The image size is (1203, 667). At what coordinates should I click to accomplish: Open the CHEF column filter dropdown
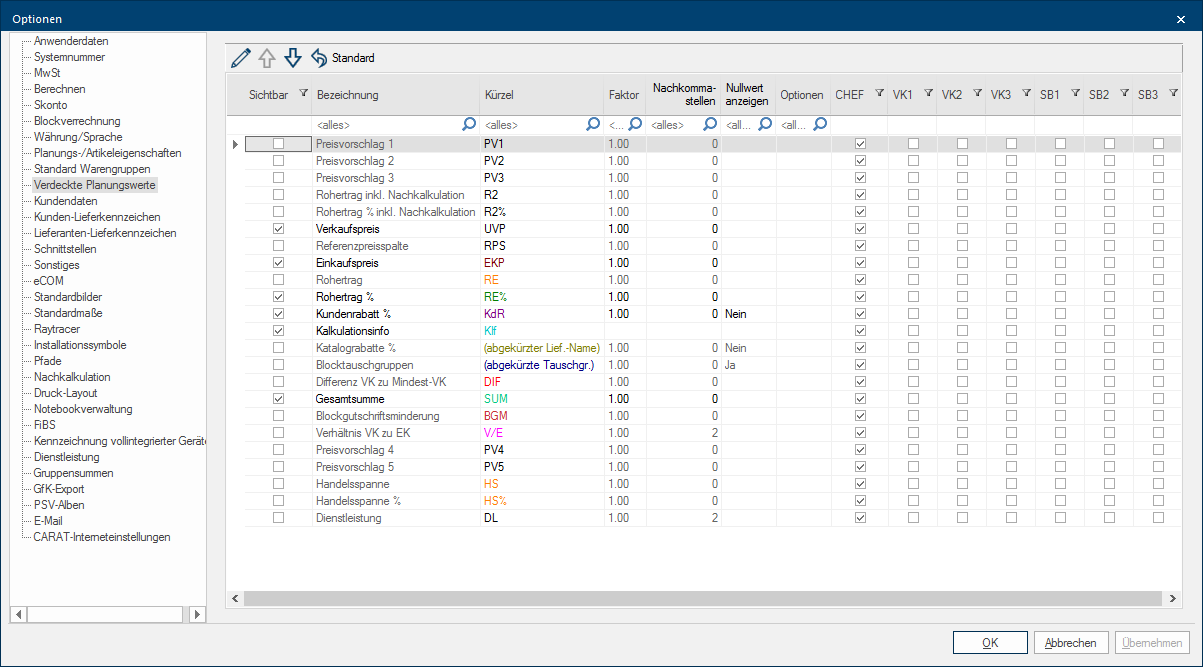[879, 93]
